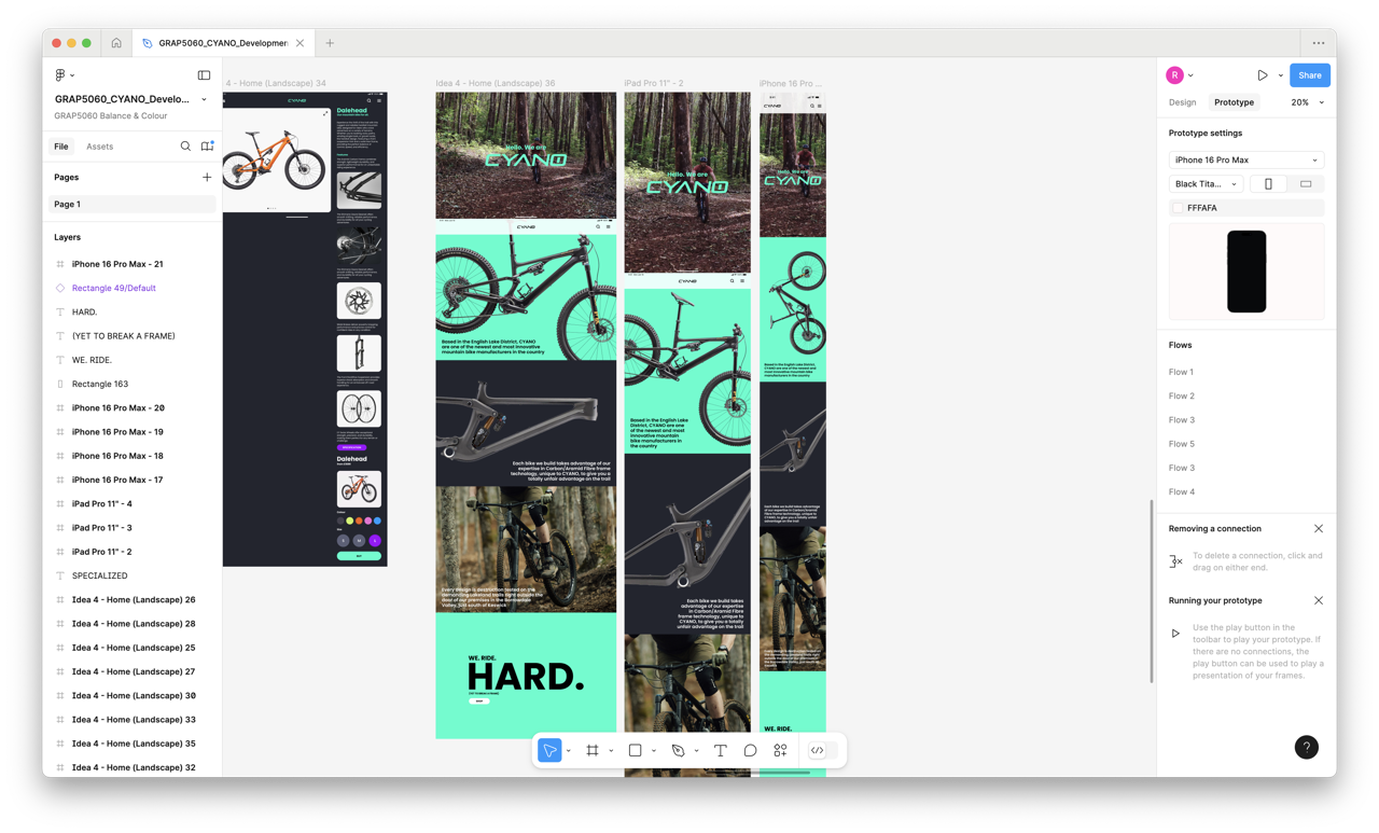Select the Comment tool

tap(750, 750)
